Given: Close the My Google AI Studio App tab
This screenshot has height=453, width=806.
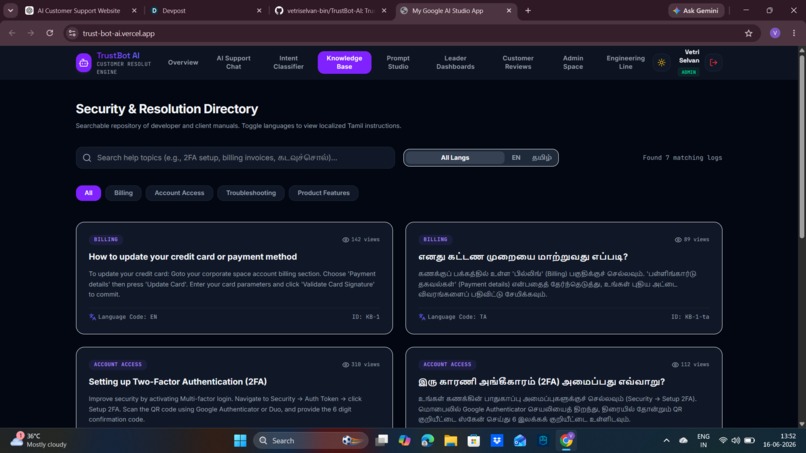Looking at the screenshot, I should point(509,10).
